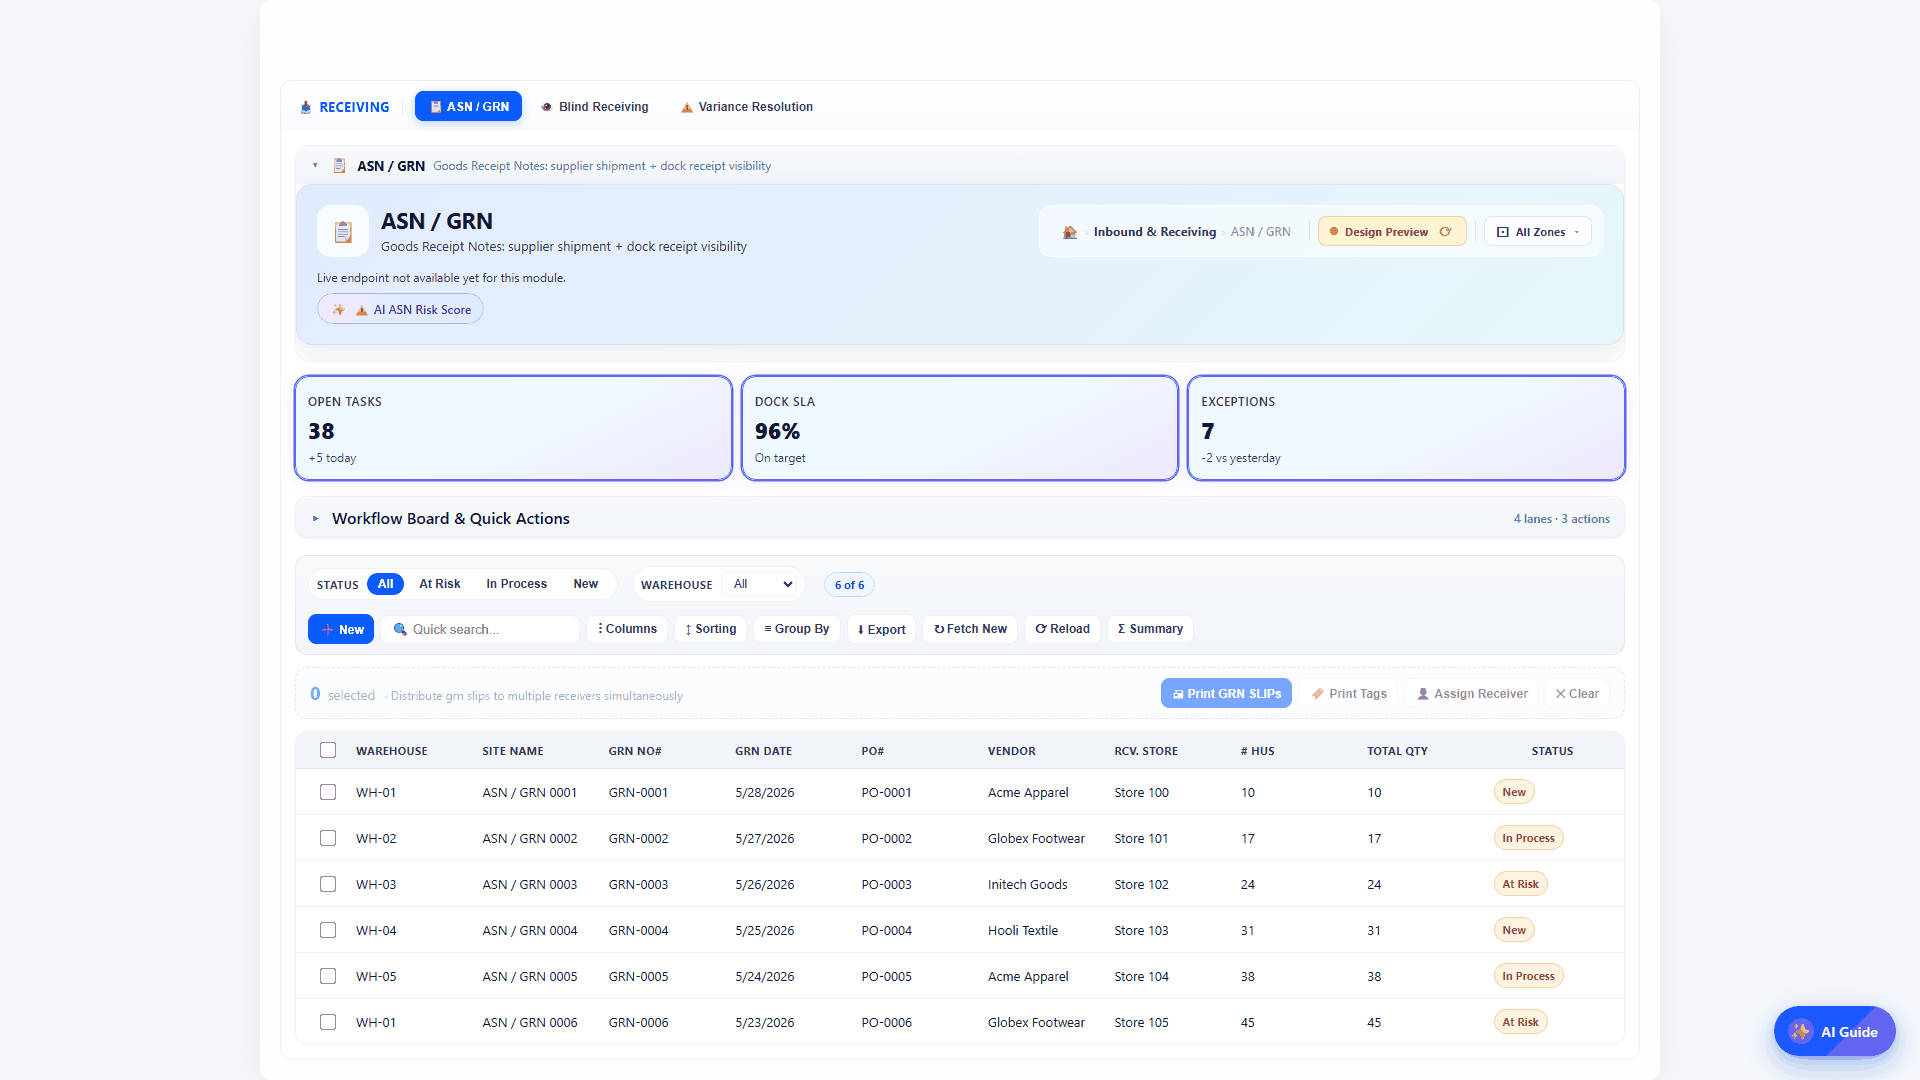Screen dimensions: 1920x1080
Task: Click the large ASN / GRN clipboard tile
Action: 343,231
